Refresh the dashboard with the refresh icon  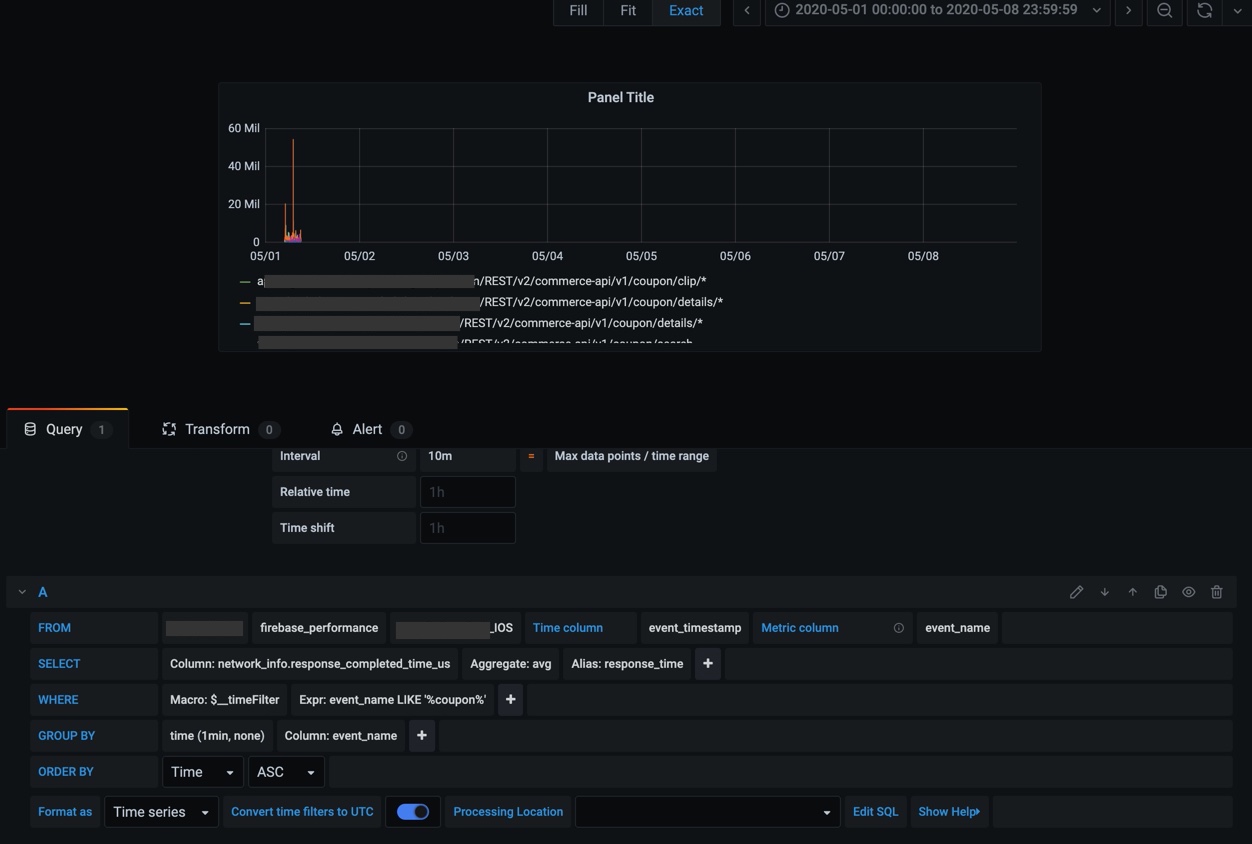coord(1204,11)
